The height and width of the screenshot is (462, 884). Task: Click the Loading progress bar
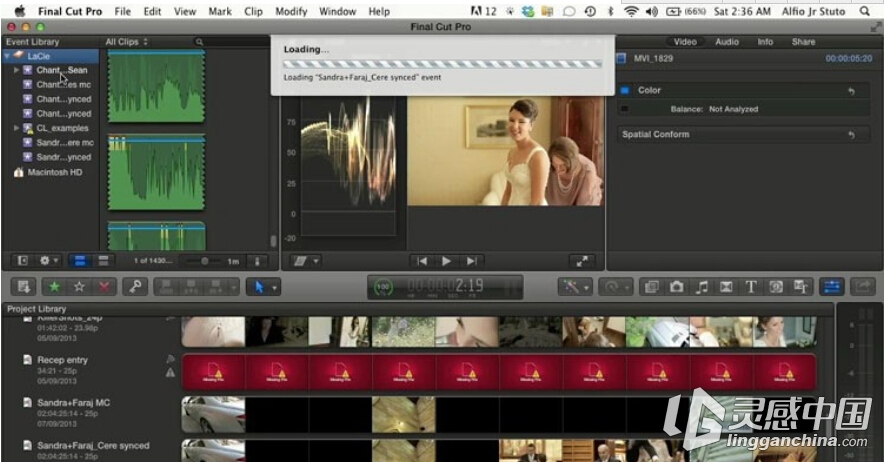coord(443,64)
